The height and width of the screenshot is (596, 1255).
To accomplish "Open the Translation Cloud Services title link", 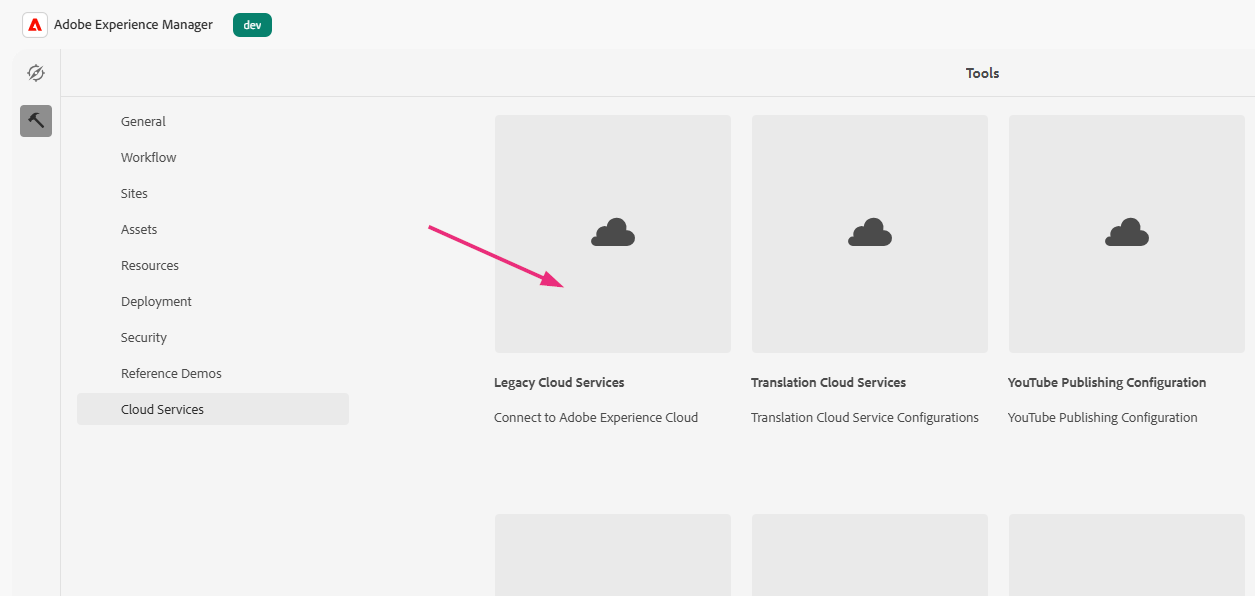I will [x=828, y=383].
